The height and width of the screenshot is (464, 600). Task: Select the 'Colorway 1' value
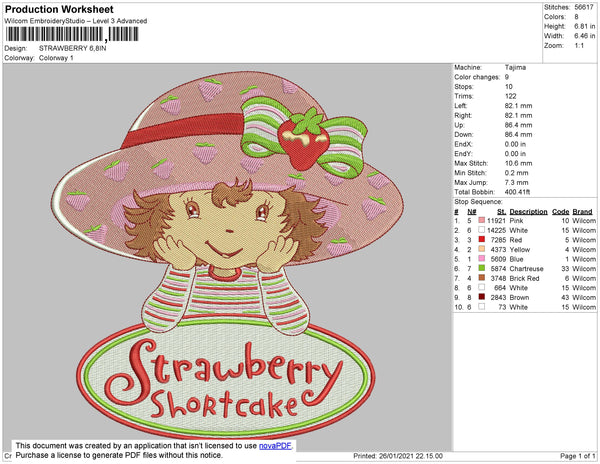tap(56, 58)
